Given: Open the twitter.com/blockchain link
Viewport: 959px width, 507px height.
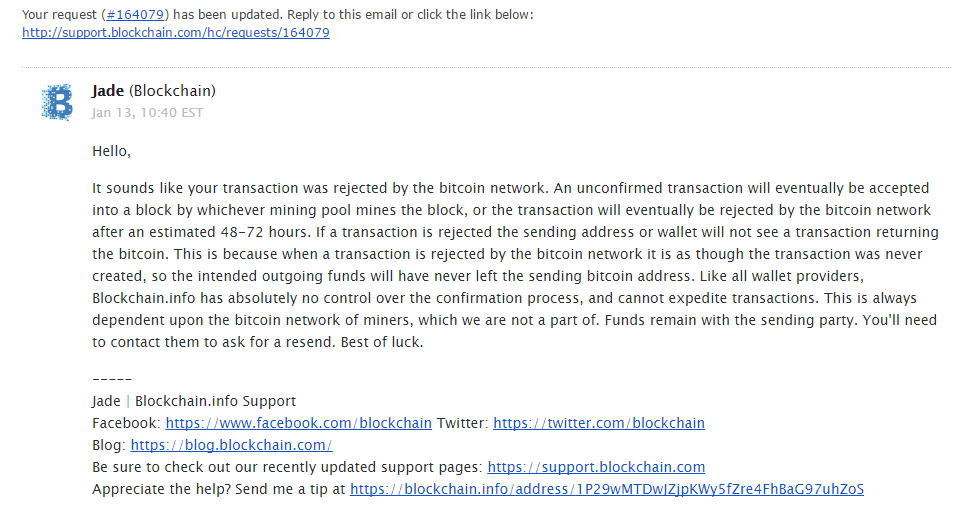Looking at the screenshot, I should (x=598, y=423).
